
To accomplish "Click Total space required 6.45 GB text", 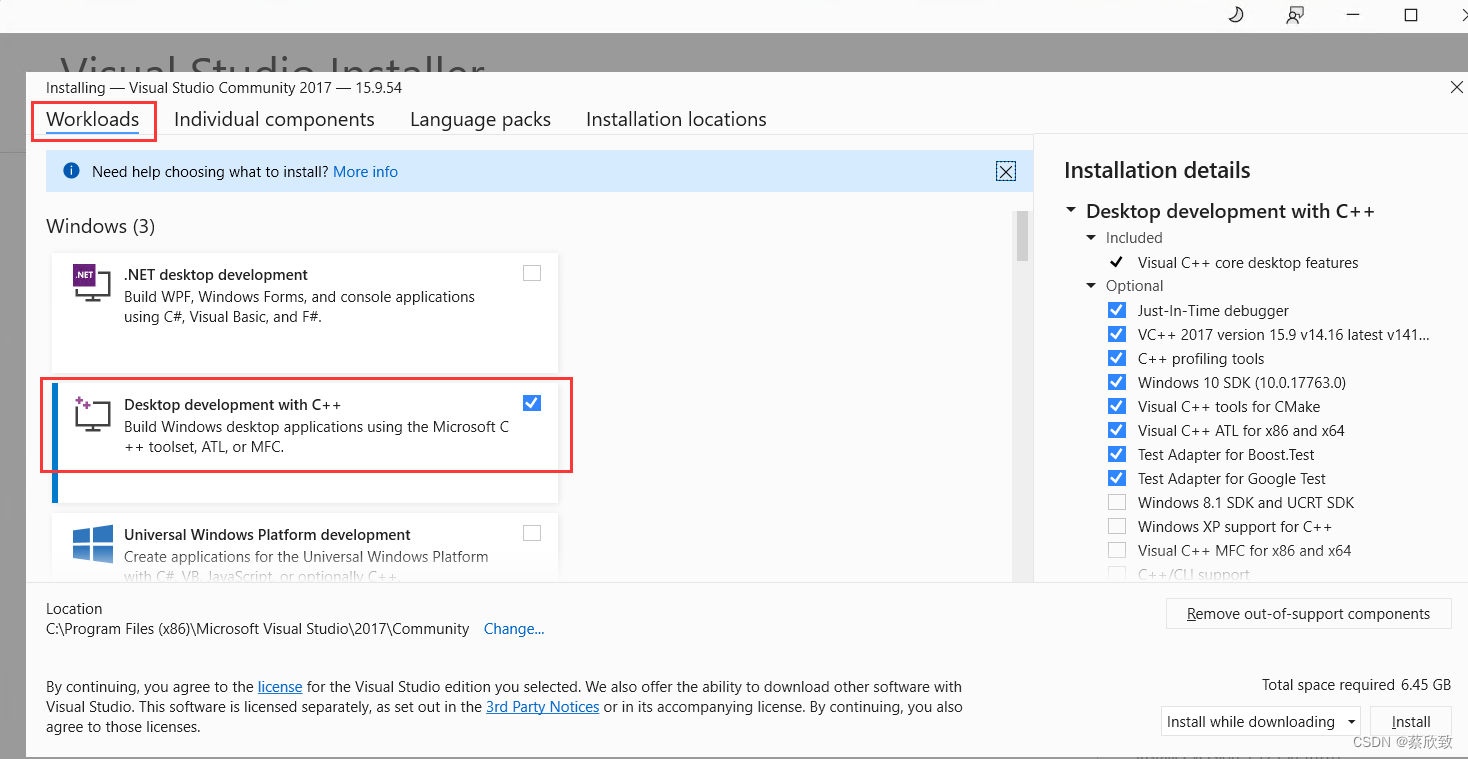I will coord(1356,685).
